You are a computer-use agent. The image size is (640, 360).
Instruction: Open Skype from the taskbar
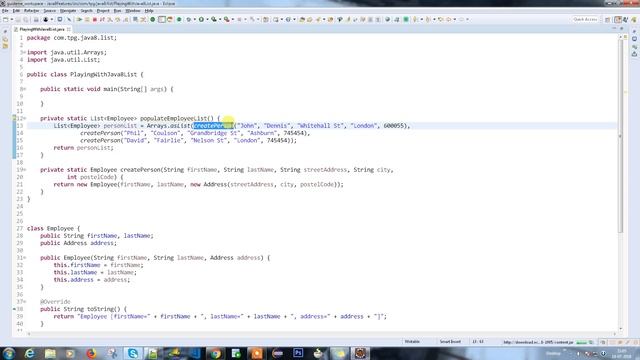coord(133,353)
